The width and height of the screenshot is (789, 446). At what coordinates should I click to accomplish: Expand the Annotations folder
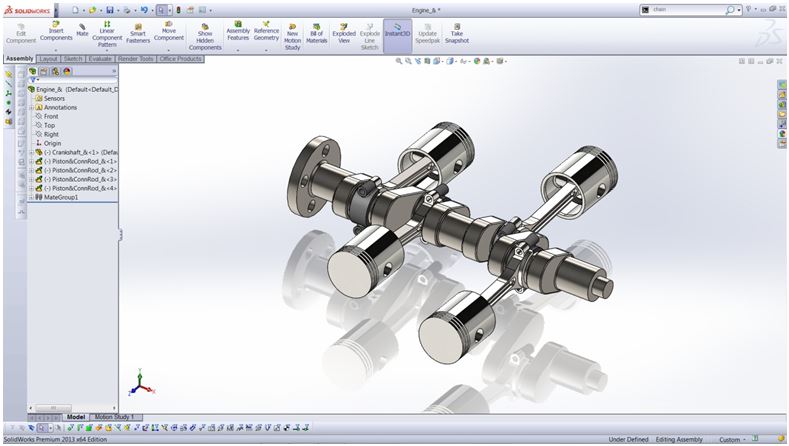coord(31,107)
